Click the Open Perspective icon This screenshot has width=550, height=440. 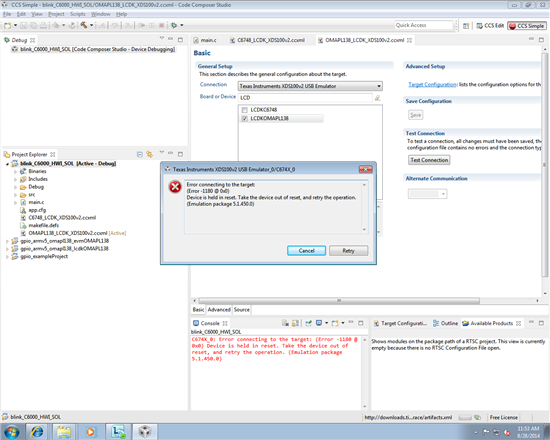coord(466,26)
